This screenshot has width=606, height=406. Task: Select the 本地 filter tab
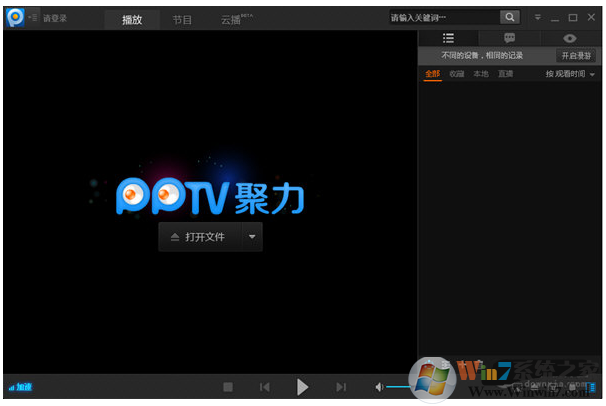point(481,74)
